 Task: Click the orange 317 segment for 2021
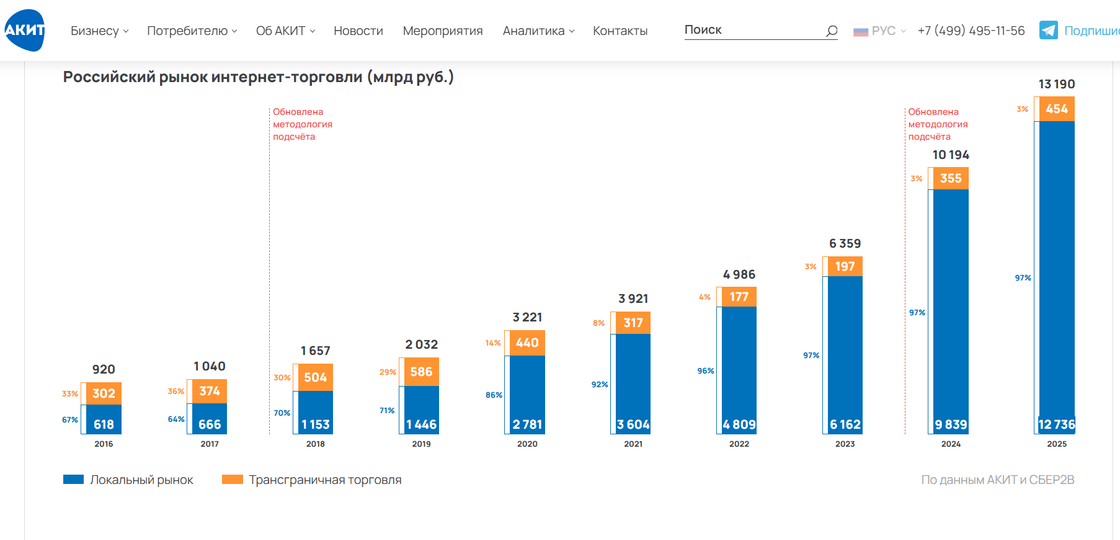coord(633,323)
